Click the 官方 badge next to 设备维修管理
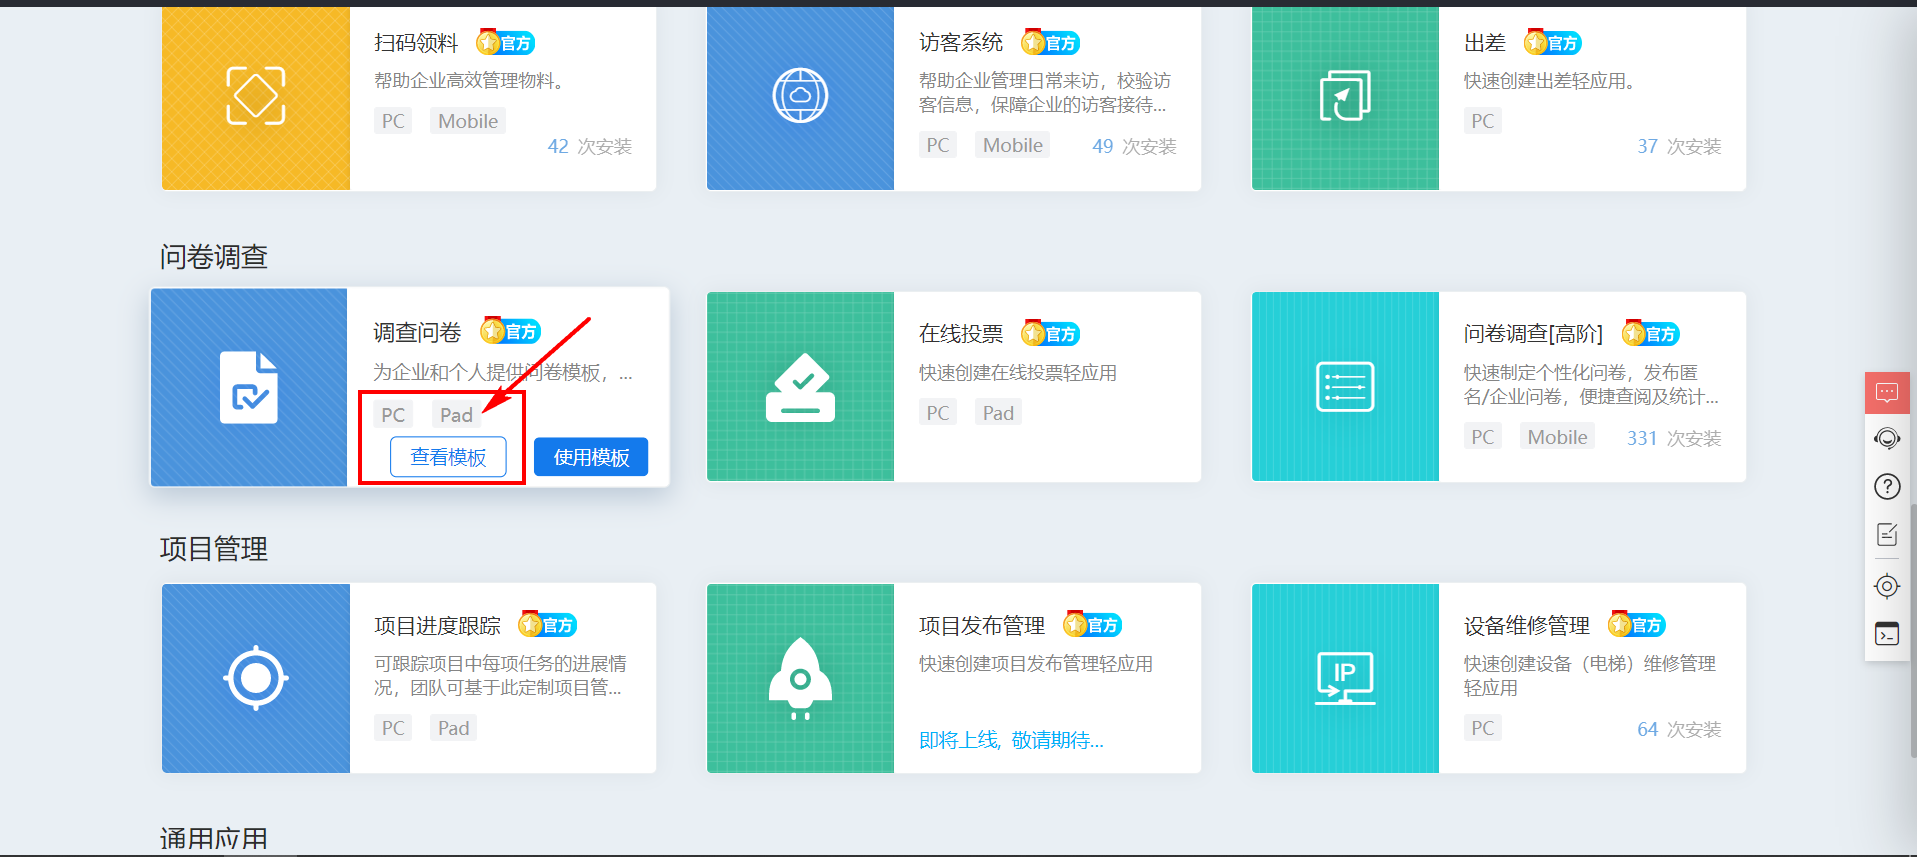The width and height of the screenshot is (1917, 857). tap(1636, 625)
